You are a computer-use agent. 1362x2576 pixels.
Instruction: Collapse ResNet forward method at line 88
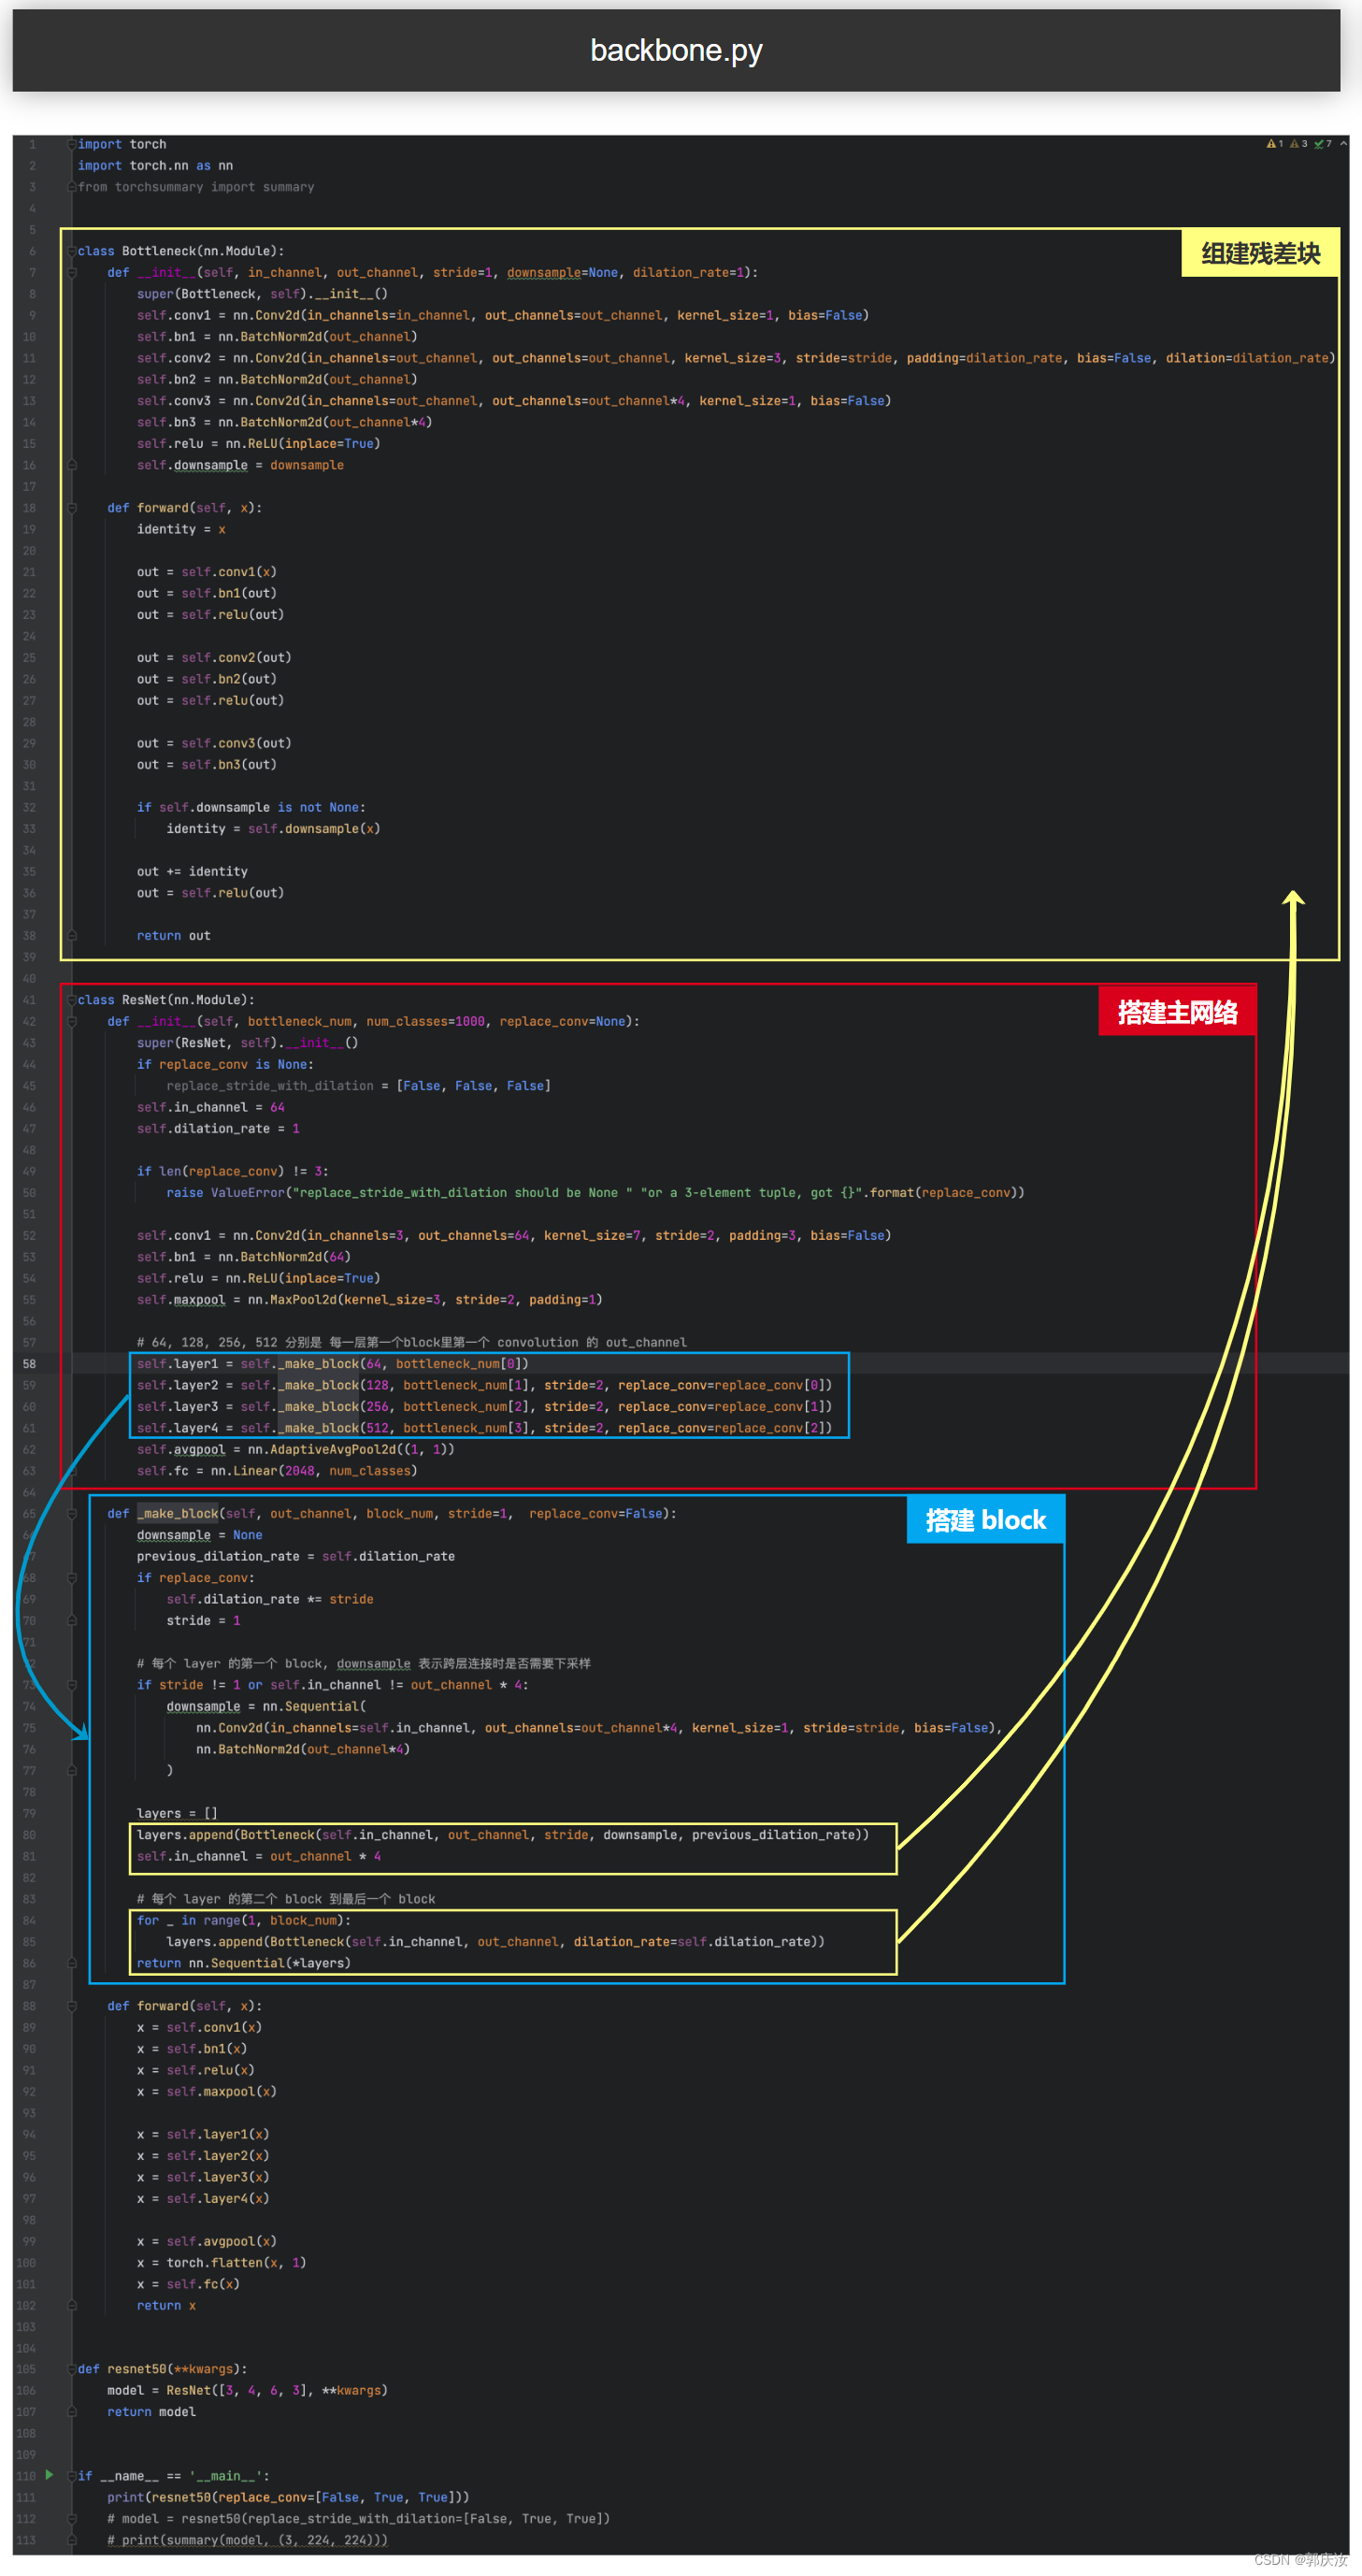coord(72,2006)
